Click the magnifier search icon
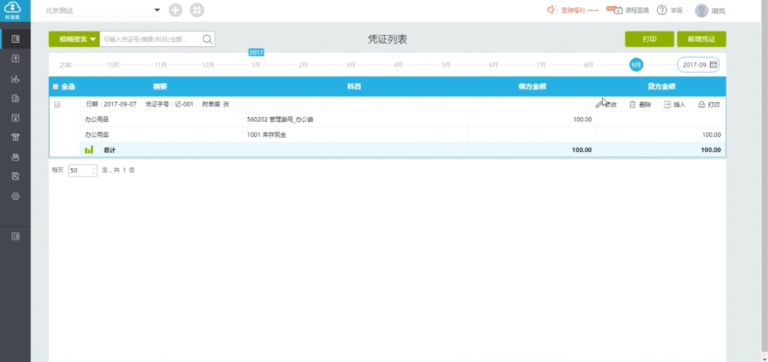 click(207, 39)
